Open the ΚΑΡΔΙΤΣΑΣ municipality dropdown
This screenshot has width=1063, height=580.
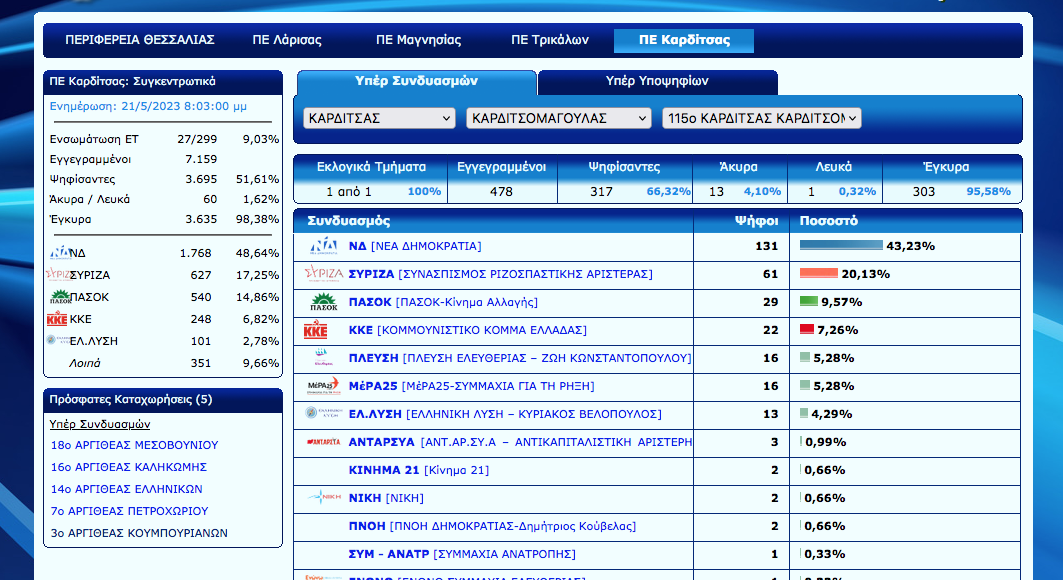point(379,118)
